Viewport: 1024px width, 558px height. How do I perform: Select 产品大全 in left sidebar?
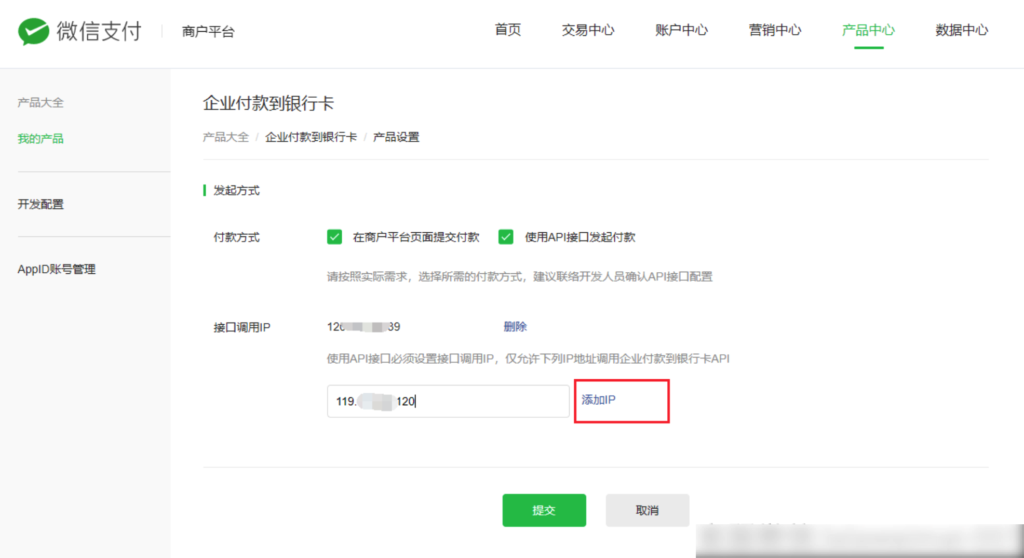point(41,103)
